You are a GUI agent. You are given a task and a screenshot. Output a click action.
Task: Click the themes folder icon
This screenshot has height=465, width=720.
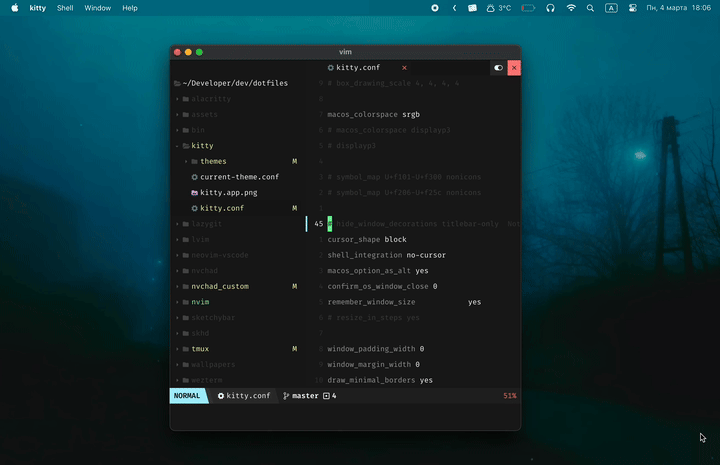pos(194,162)
